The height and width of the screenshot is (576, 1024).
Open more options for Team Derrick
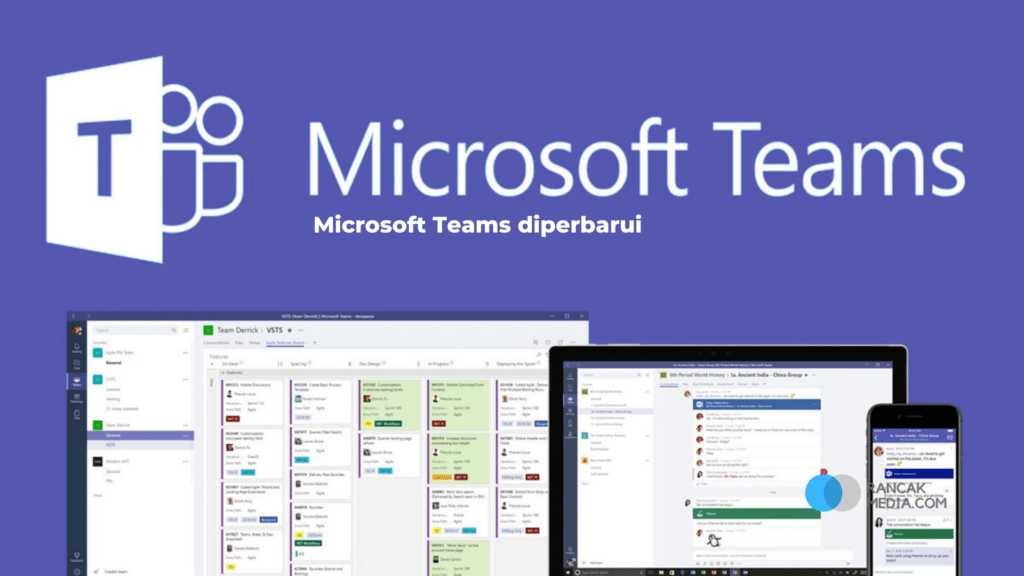tap(186, 425)
